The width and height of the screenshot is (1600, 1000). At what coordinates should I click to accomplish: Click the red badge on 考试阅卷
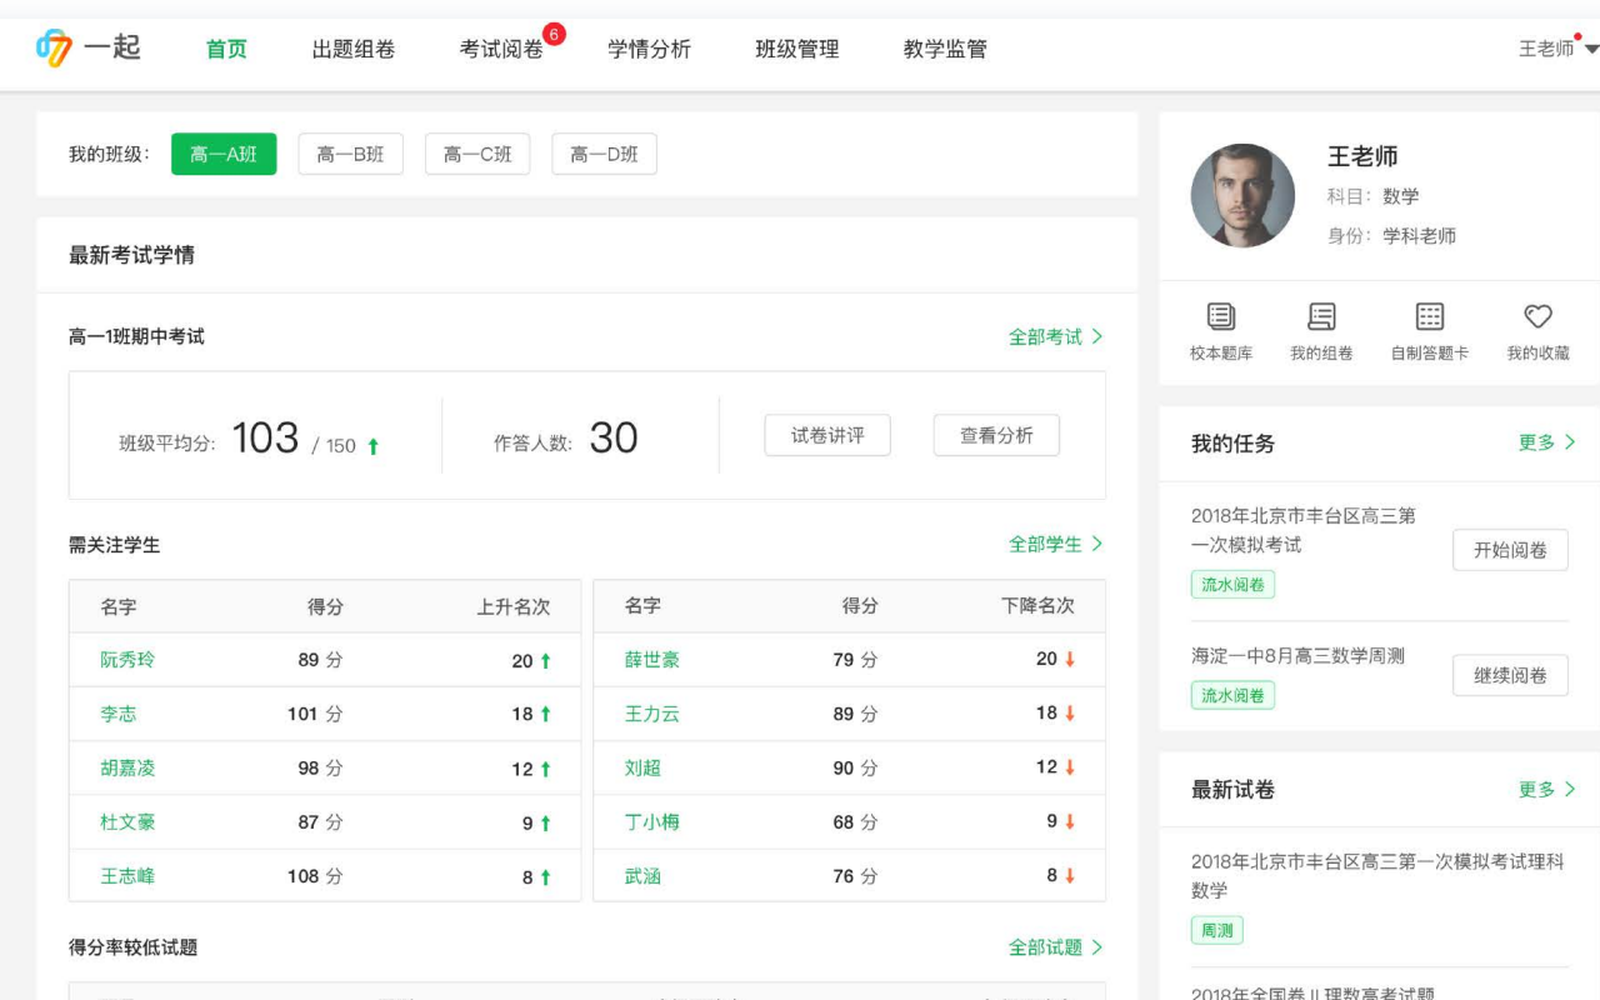(556, 32)
